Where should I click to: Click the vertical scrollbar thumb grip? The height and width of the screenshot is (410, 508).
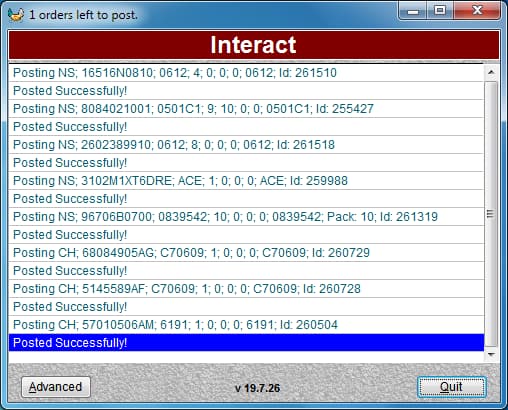(490, 214)
